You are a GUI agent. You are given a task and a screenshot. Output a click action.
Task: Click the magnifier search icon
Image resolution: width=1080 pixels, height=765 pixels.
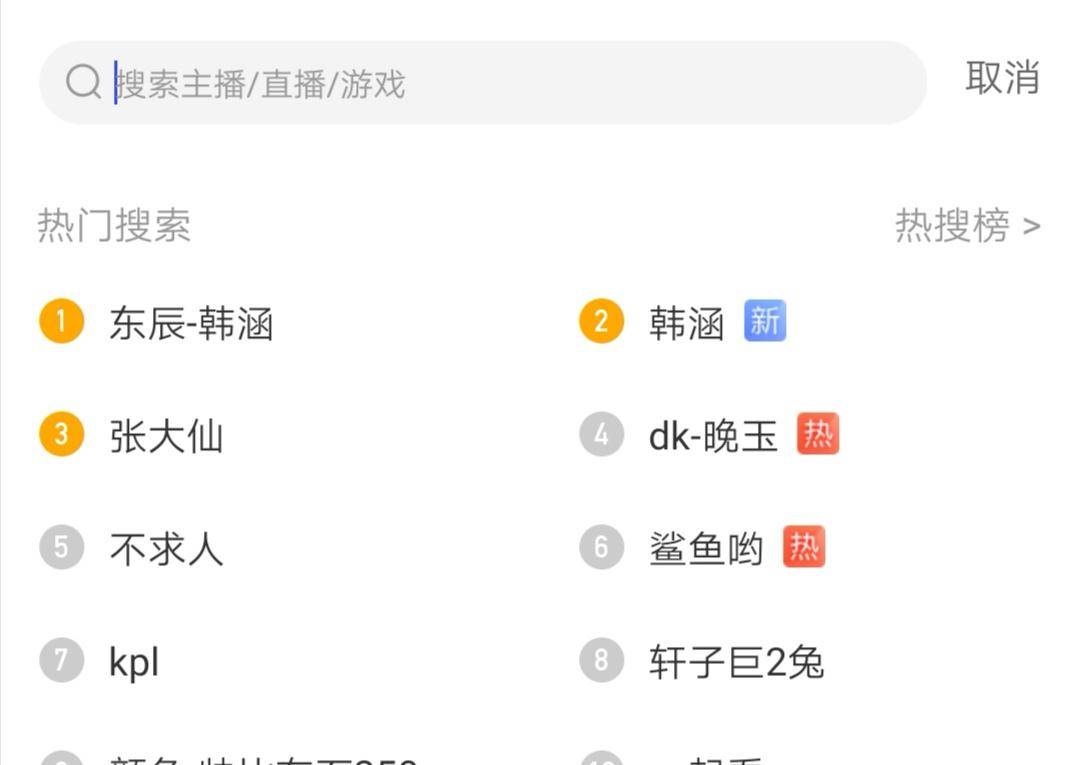[83, 83]
